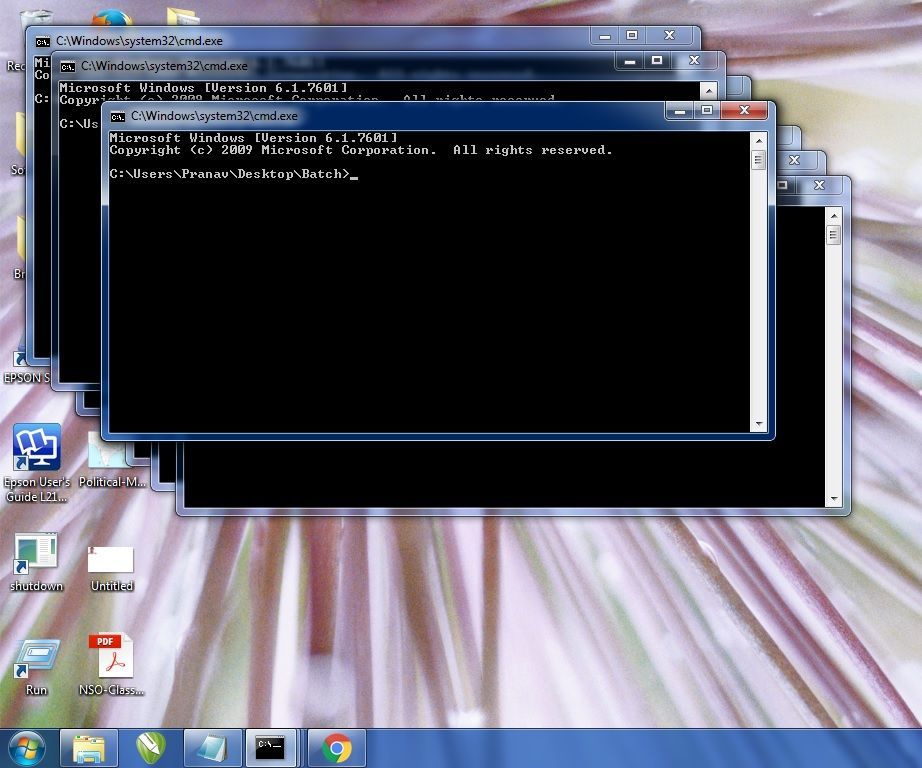
Task: Select the Untitled desktop file
Action: coord(111,568)
